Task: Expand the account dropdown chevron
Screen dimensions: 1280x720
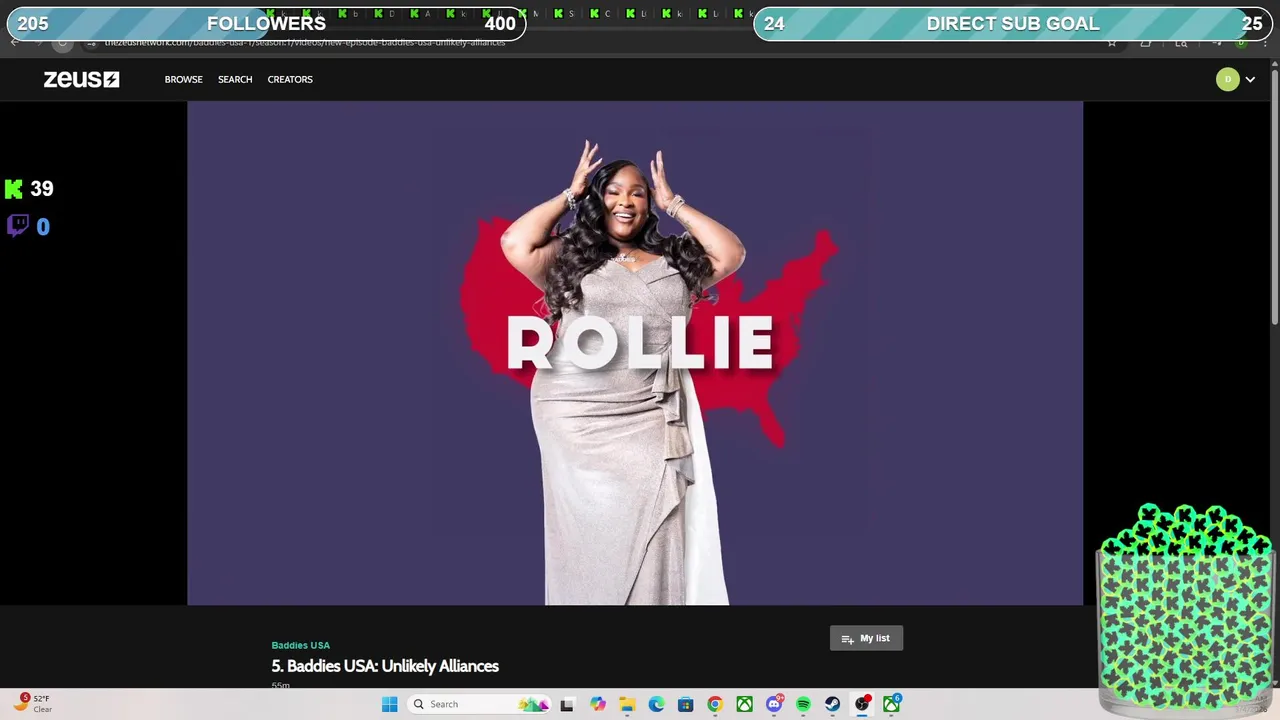Action: tap(1250, 80)
